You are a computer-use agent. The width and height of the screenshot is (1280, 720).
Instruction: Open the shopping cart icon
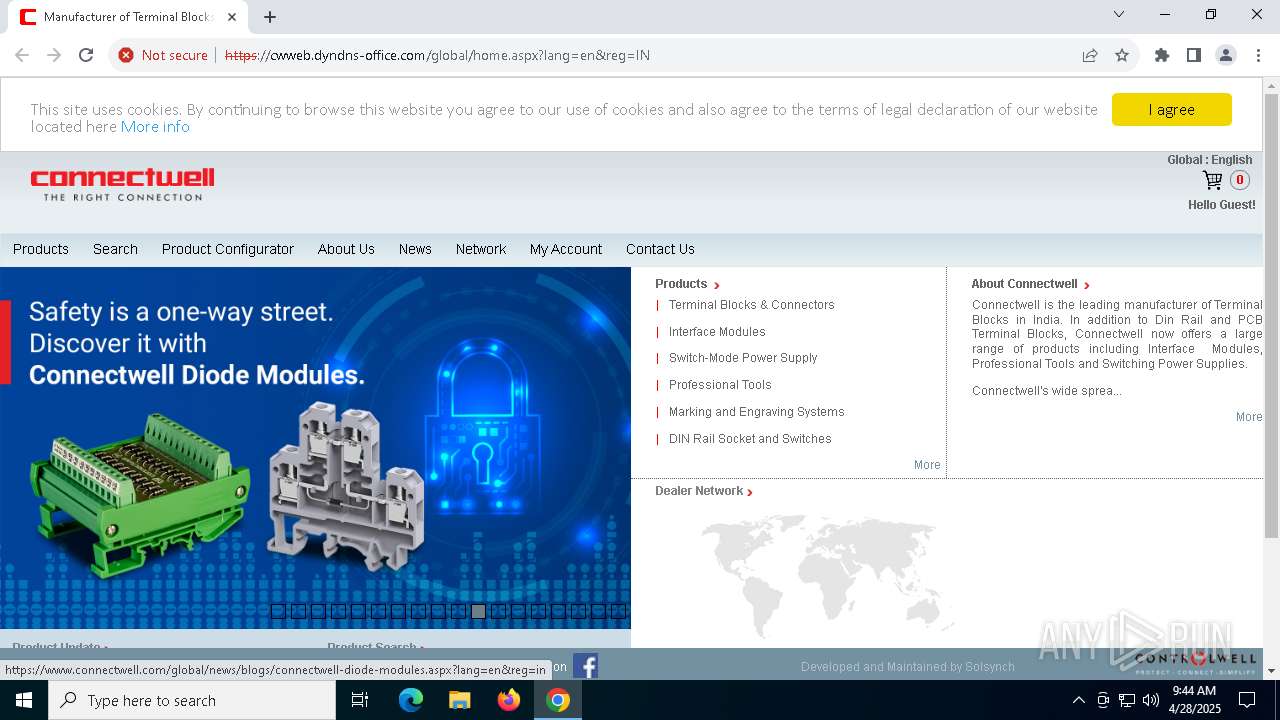[1212, 180]
